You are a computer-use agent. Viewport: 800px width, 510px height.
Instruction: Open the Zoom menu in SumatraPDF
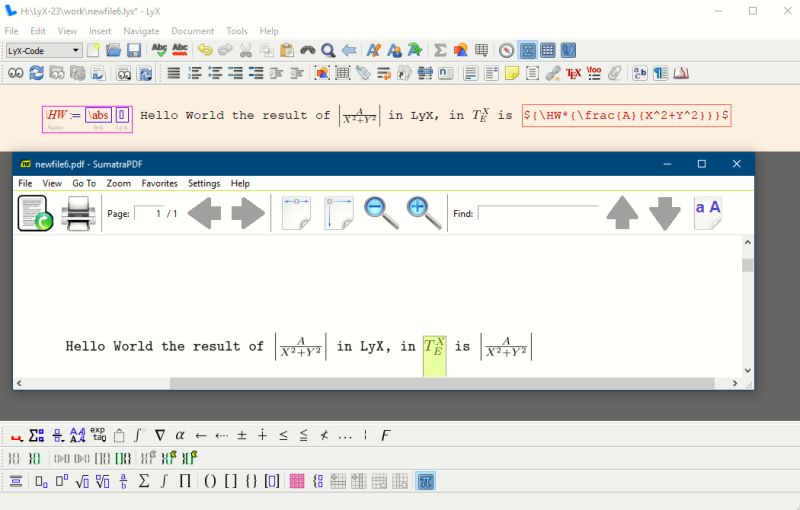tap(118, 183)
